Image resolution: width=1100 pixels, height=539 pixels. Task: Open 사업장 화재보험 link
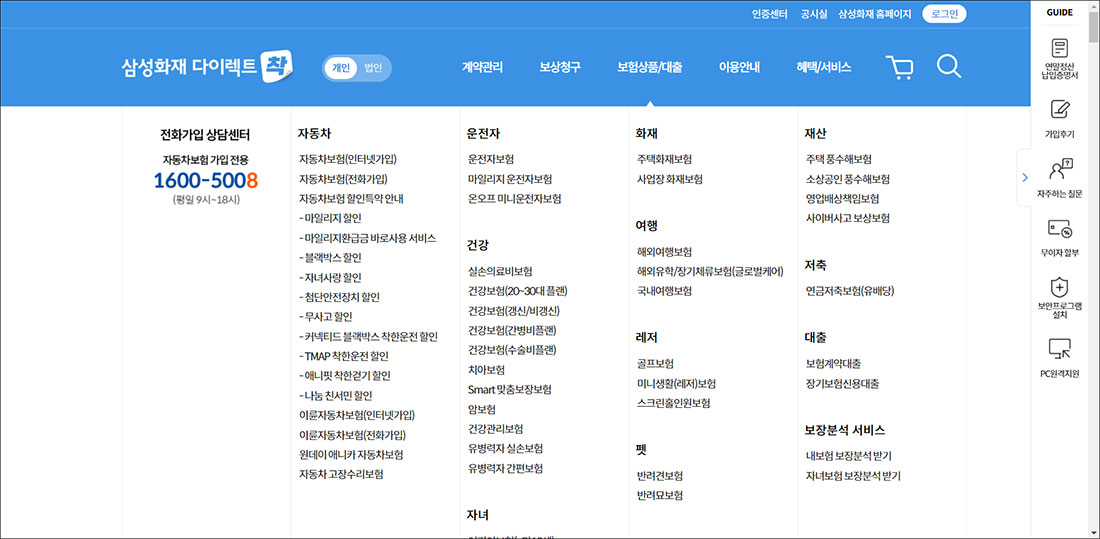click(669, 179)
